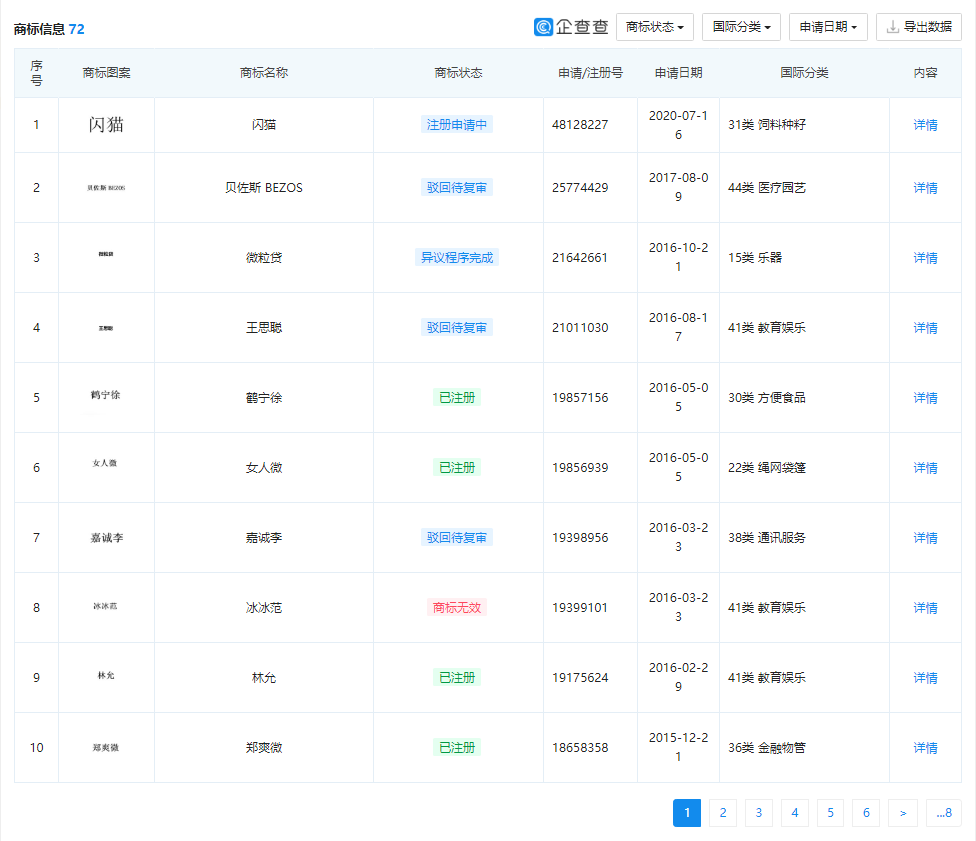
Task: Go to page 6 of results
Action: pyautogui.click(x=866, y=813)
